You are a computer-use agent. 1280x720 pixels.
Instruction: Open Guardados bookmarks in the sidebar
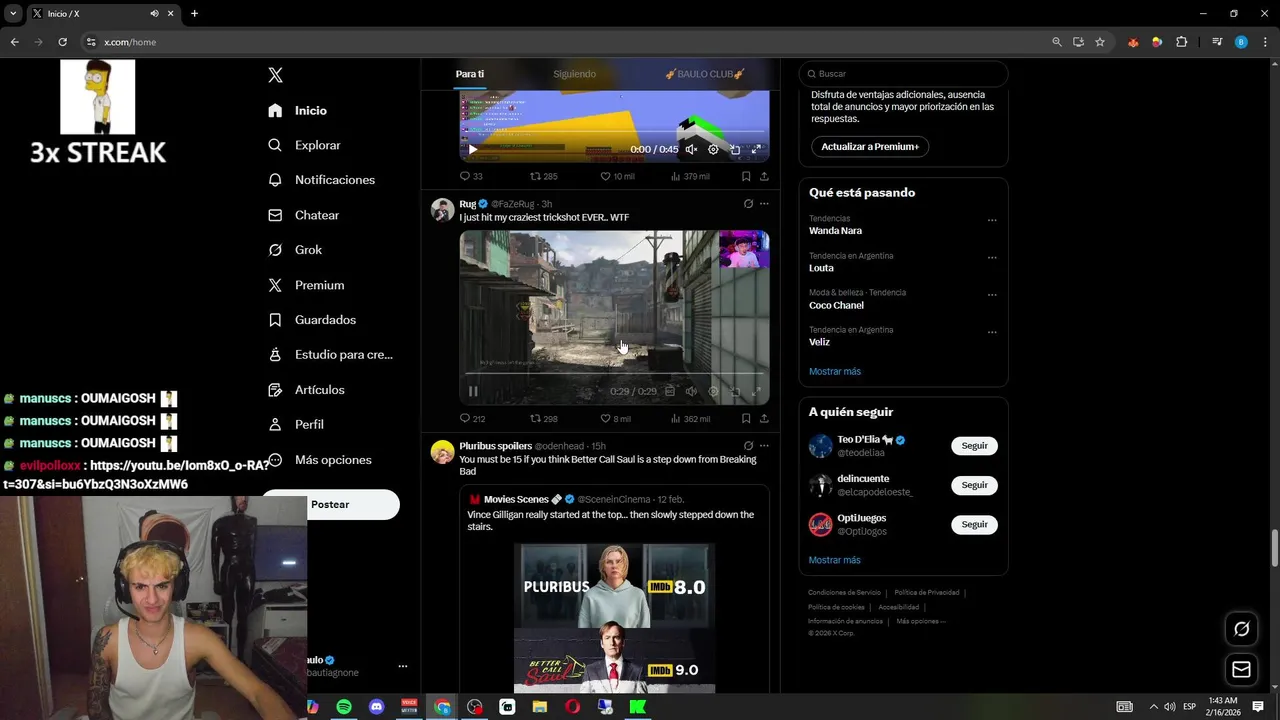[312, 320]
